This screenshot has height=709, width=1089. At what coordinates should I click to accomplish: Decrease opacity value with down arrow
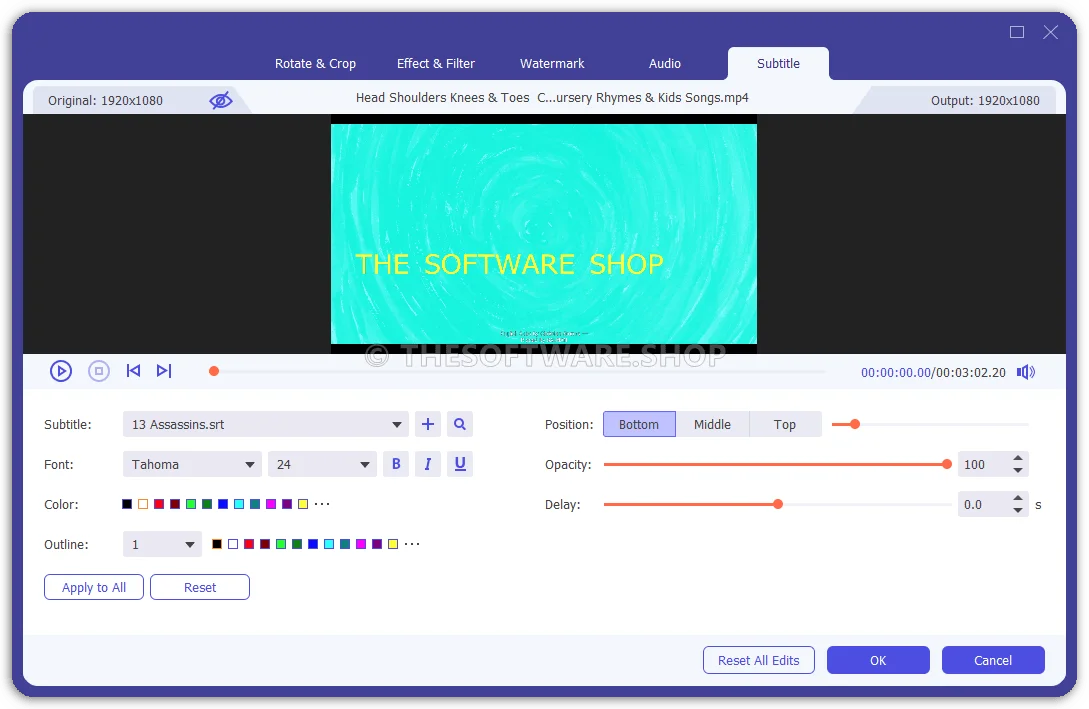click(x=1017, y=470)
